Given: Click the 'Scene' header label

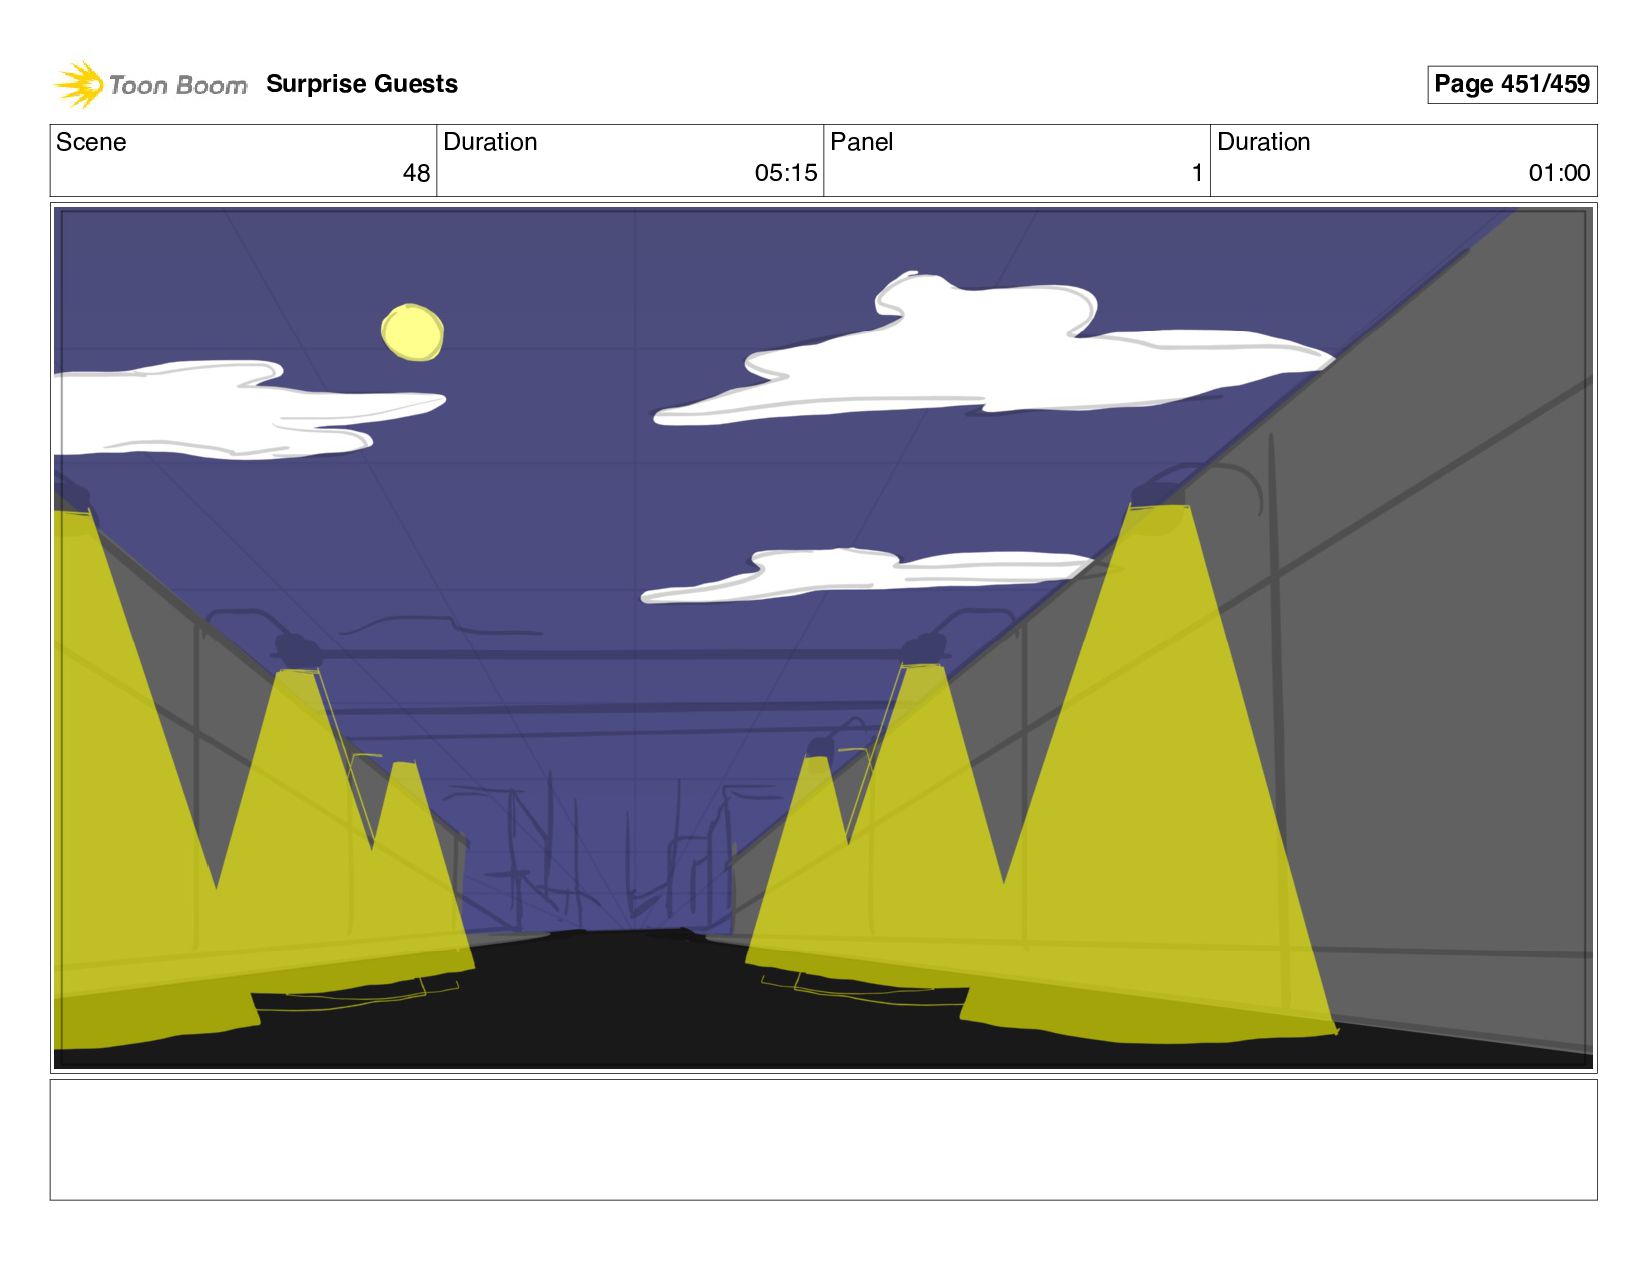Looking at the screenshot, I should coord(91,142).
